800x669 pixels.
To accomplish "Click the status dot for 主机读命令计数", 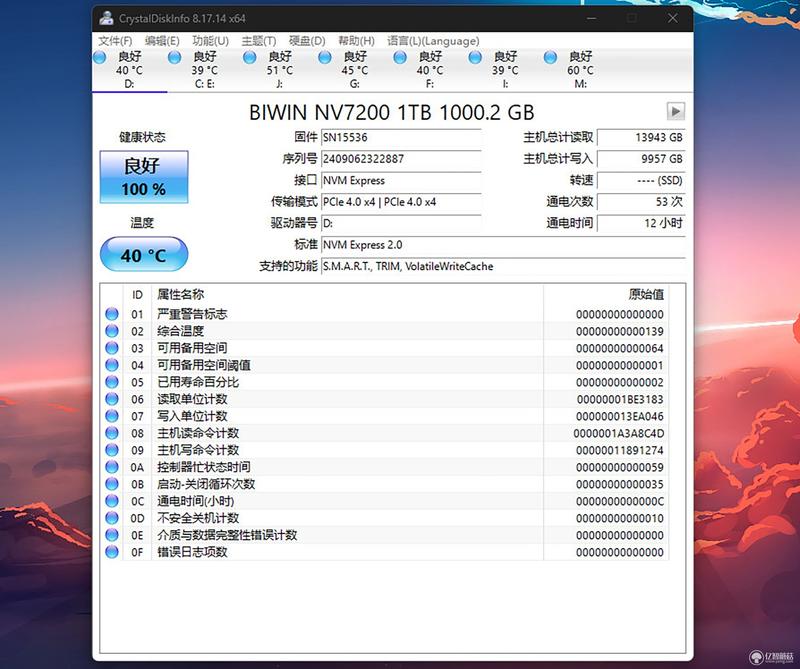I will click(112, 433).
